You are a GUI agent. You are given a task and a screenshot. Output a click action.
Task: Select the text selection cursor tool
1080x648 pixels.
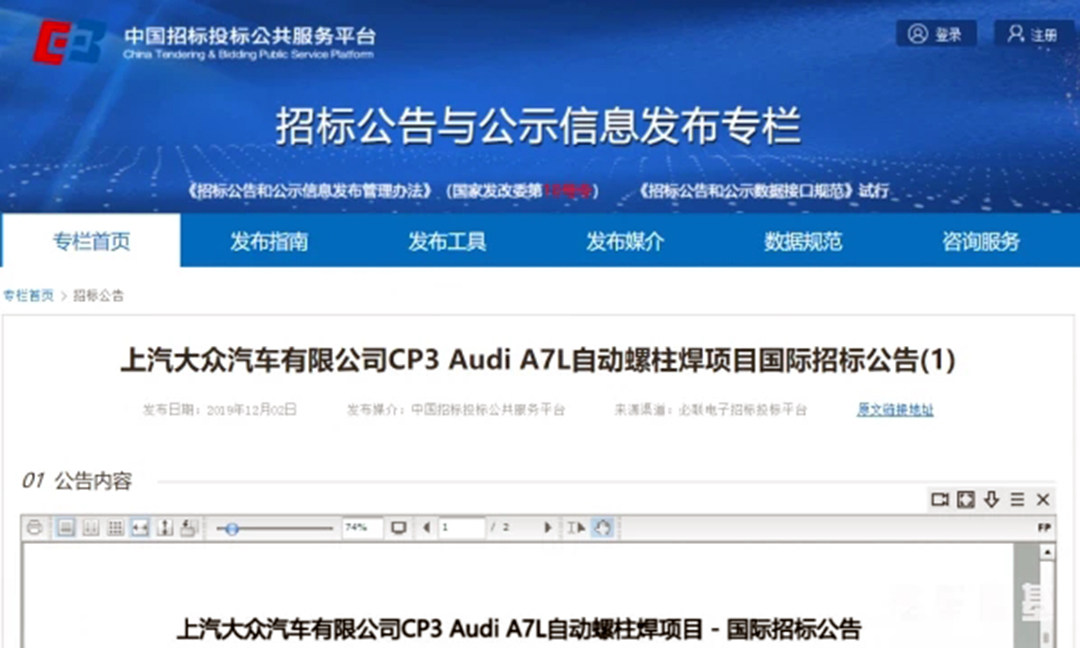point(576,528)
